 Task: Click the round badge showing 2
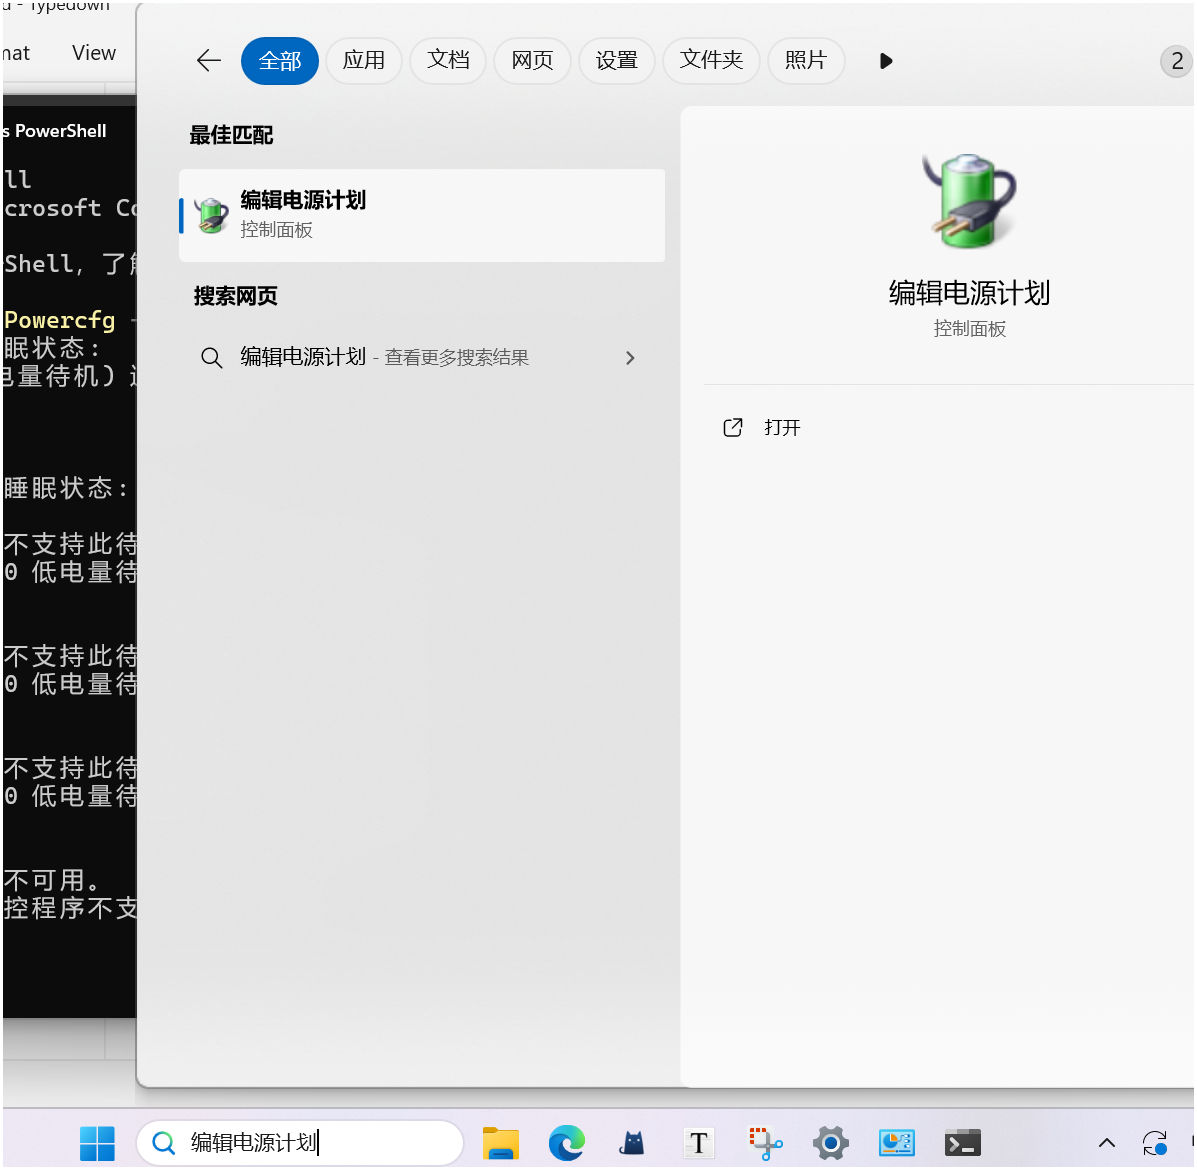pyautogui.click(x=1176, y=61)
